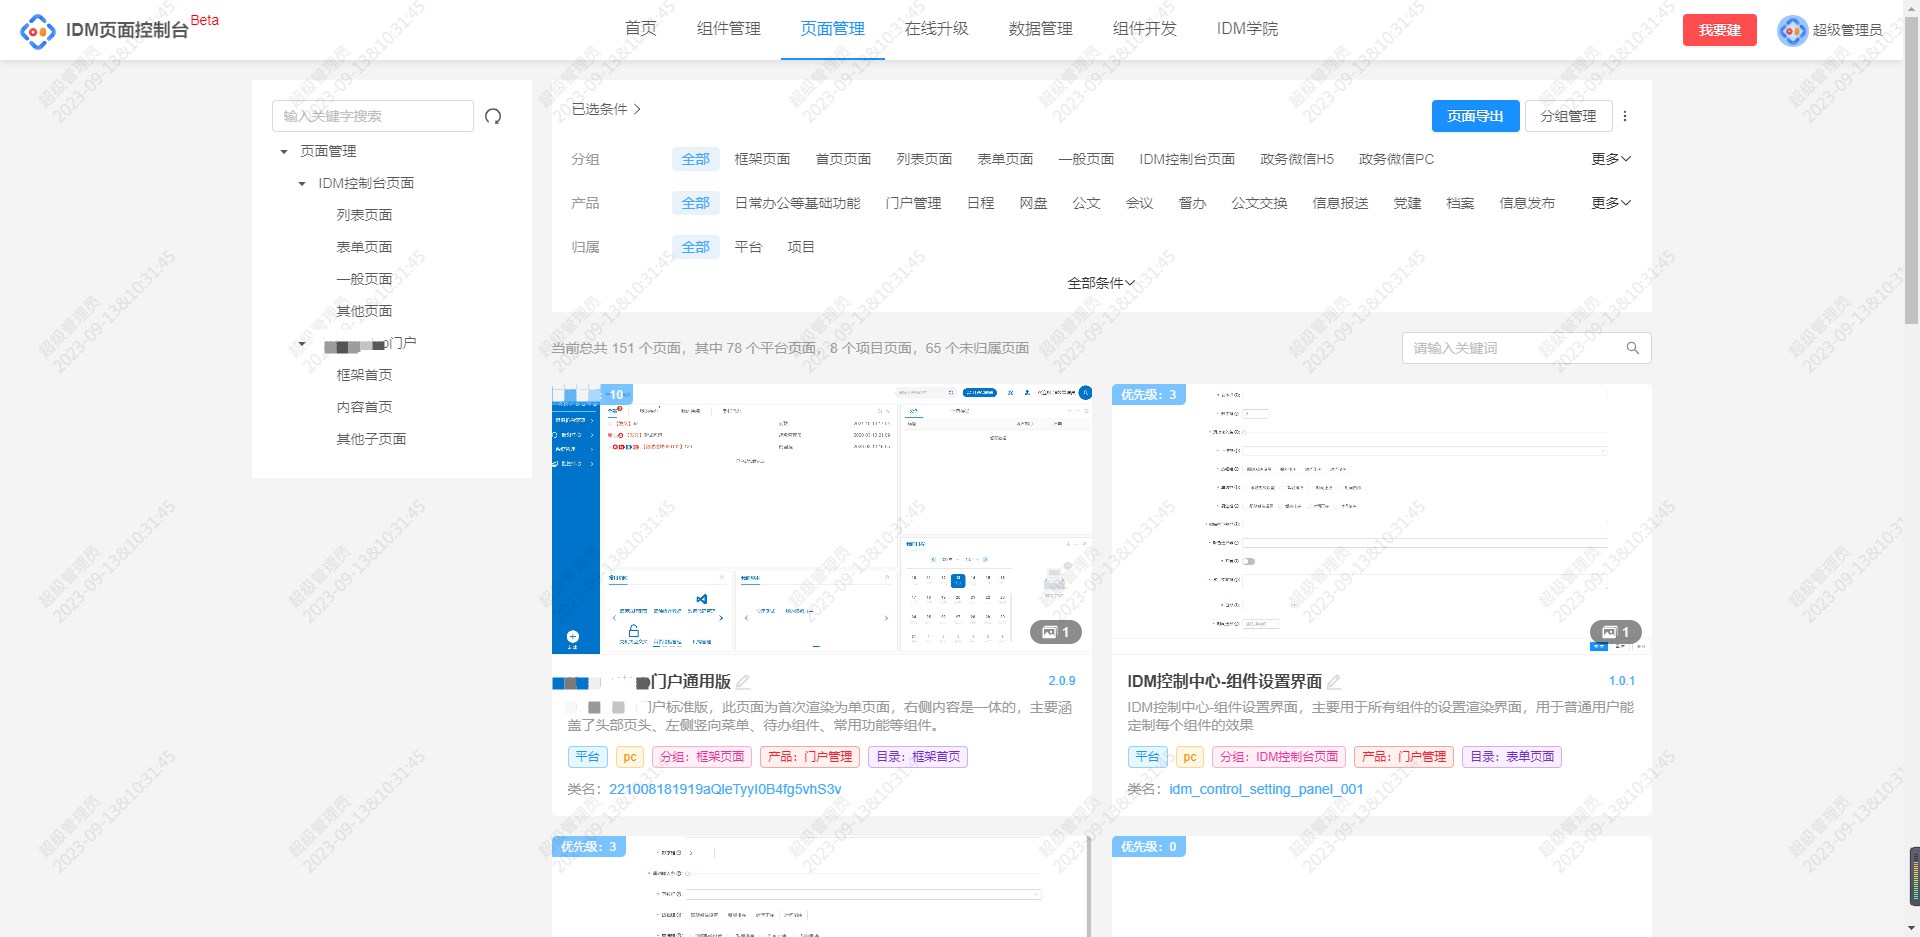Collapse the 门户 tree node
Viewport: 1920px width, 937px height.
tap(302, 344)
